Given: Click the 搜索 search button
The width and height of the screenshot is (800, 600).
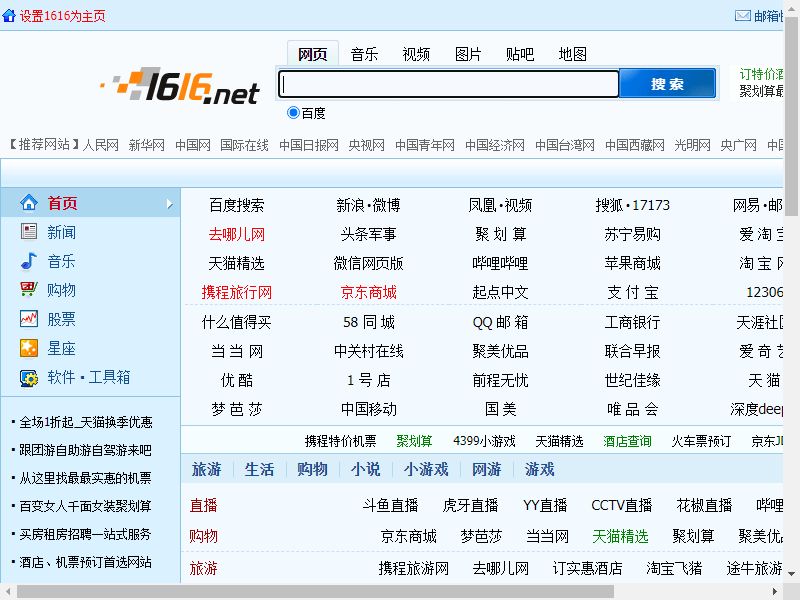Looking at the screenshot, I should pyautogui.click(x=667, y=83).
